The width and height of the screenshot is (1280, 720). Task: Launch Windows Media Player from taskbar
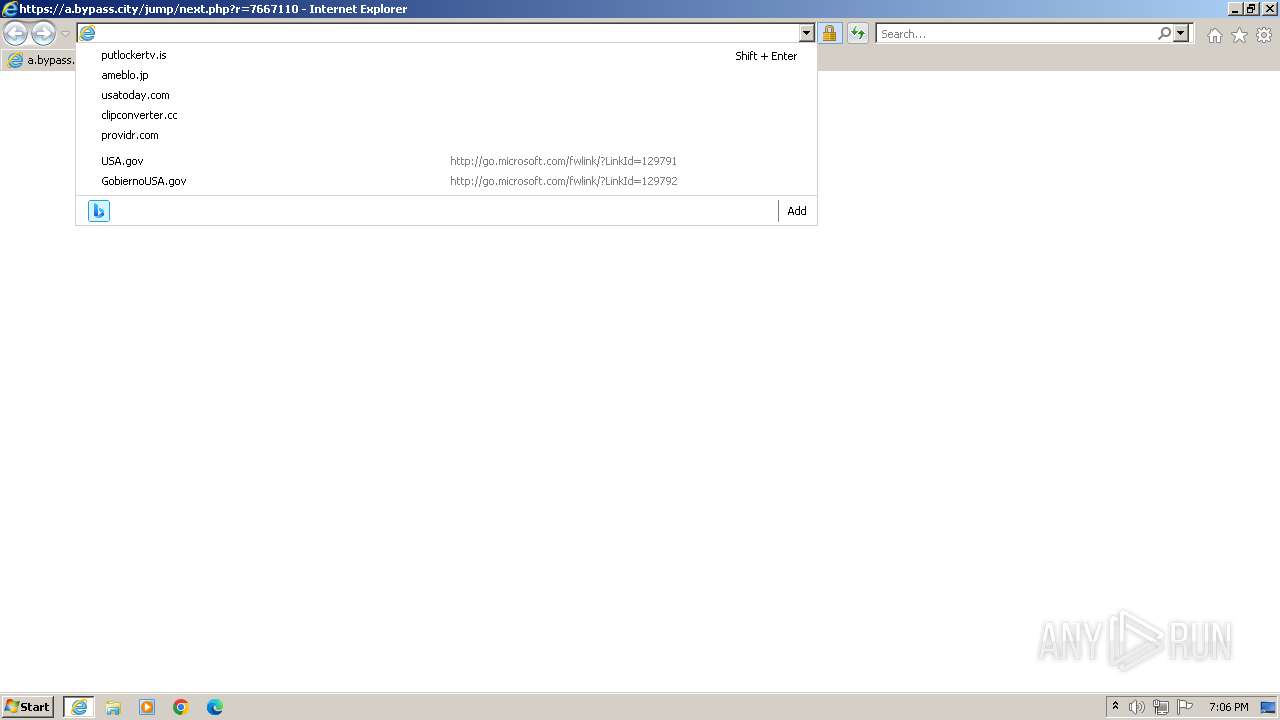tap(147, 707)
